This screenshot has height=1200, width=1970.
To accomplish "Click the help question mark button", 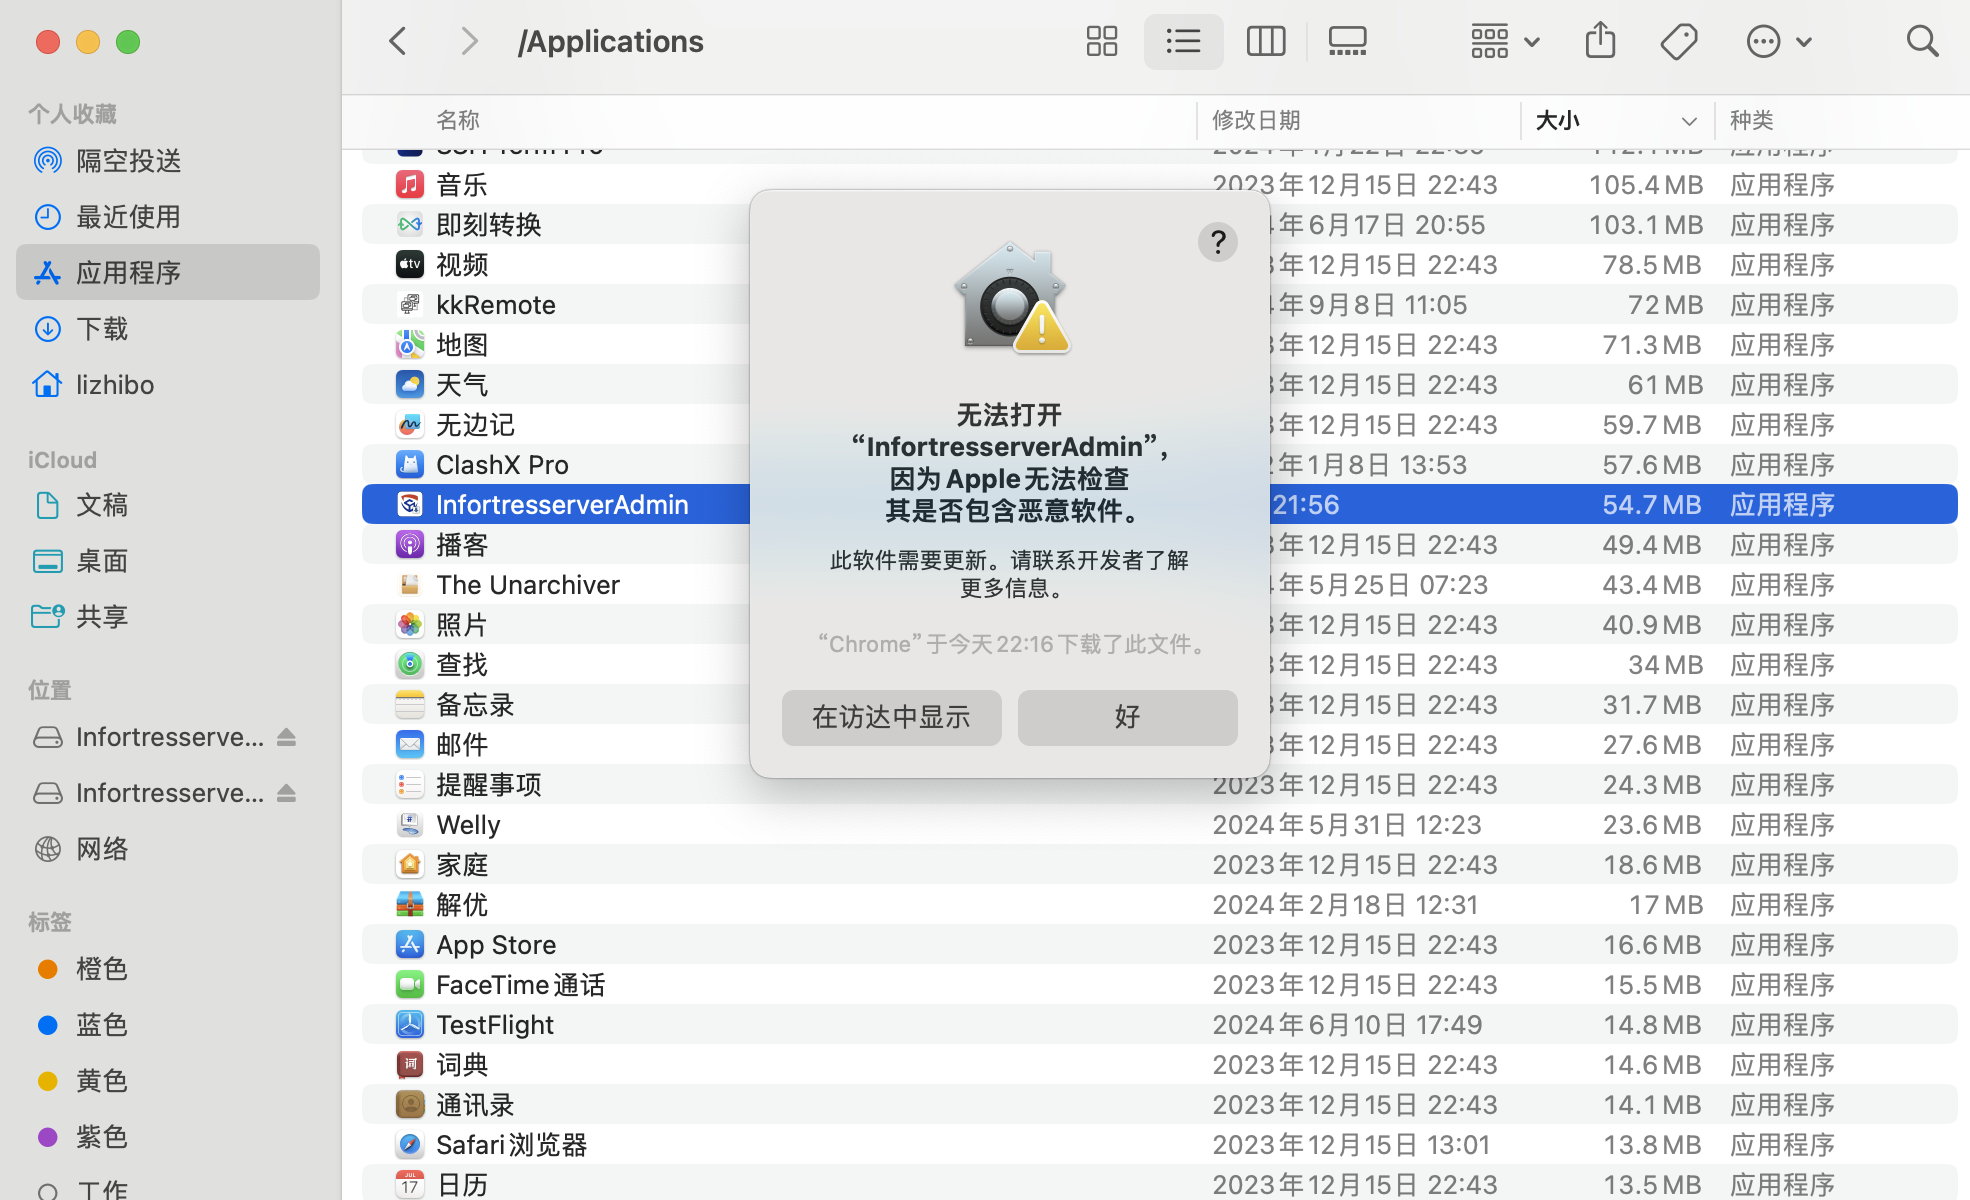I will point(1217,242).
